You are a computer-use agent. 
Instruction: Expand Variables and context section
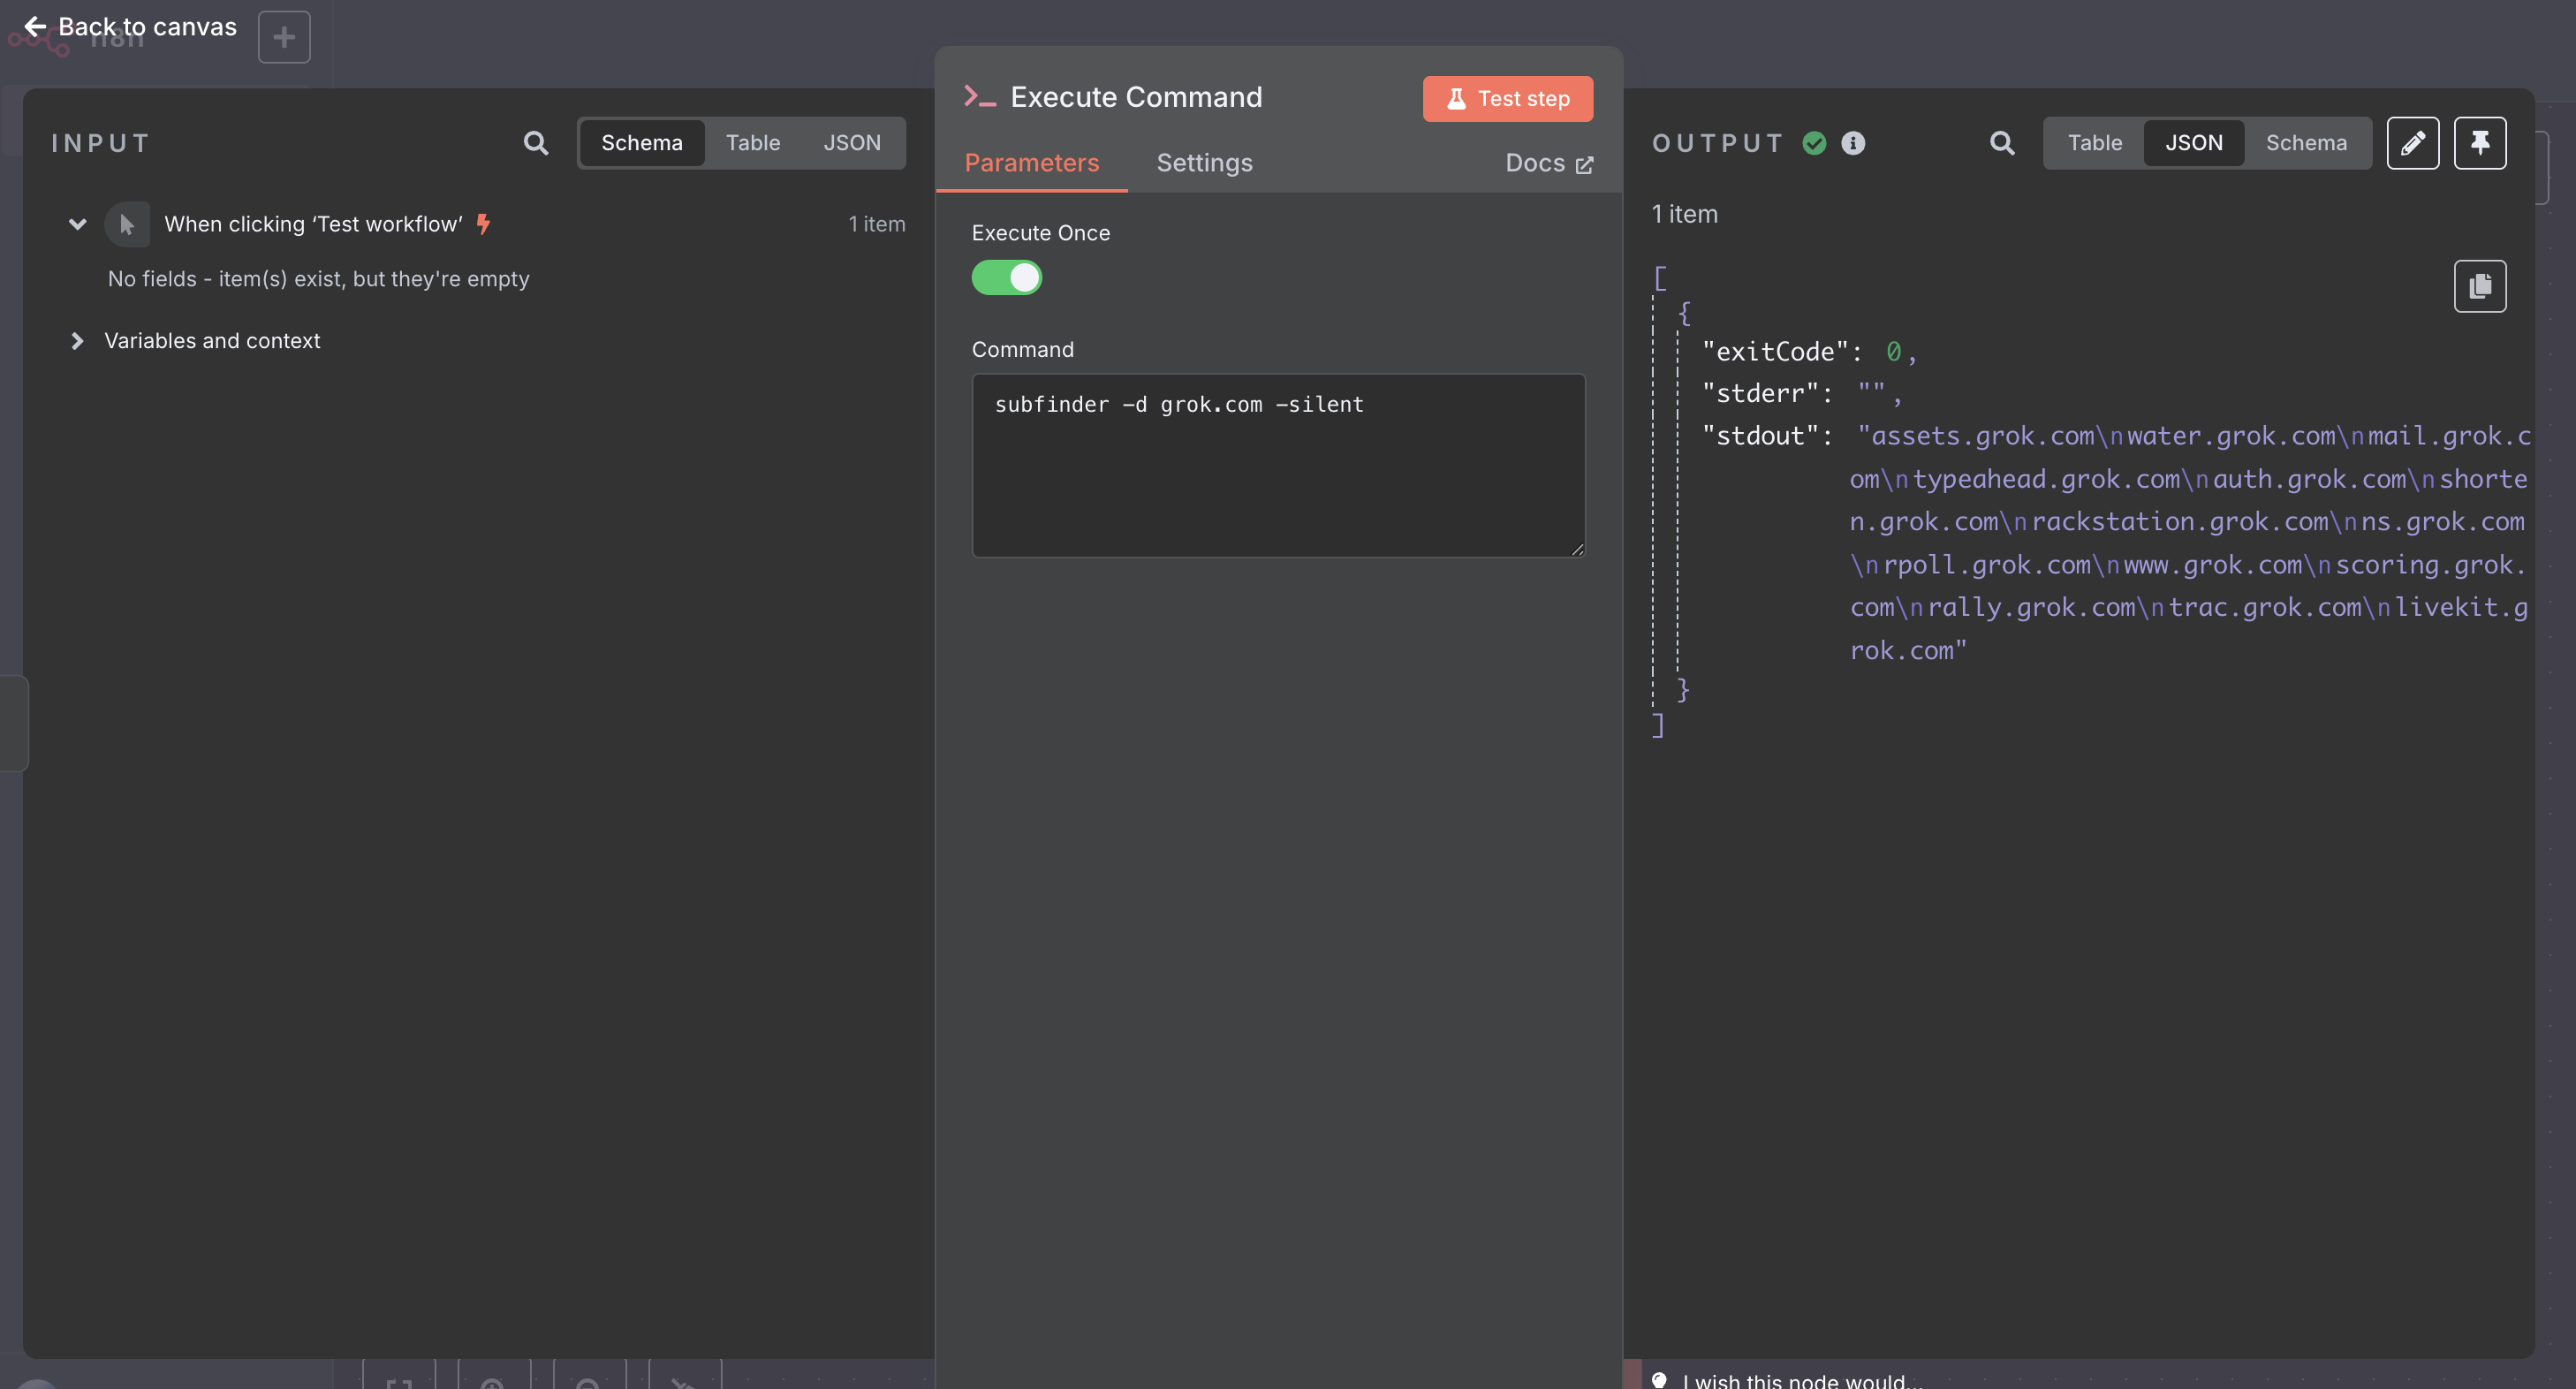pyautogui.click(x=77, y=341)
